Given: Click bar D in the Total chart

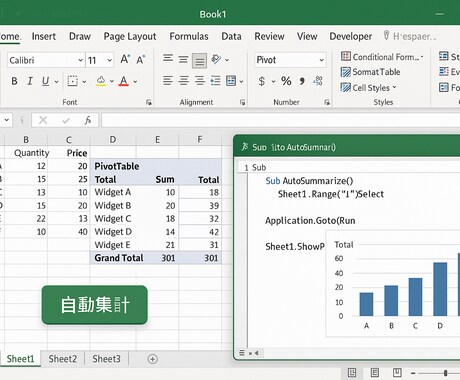Looking at the screenshot, I should (440, 289).
